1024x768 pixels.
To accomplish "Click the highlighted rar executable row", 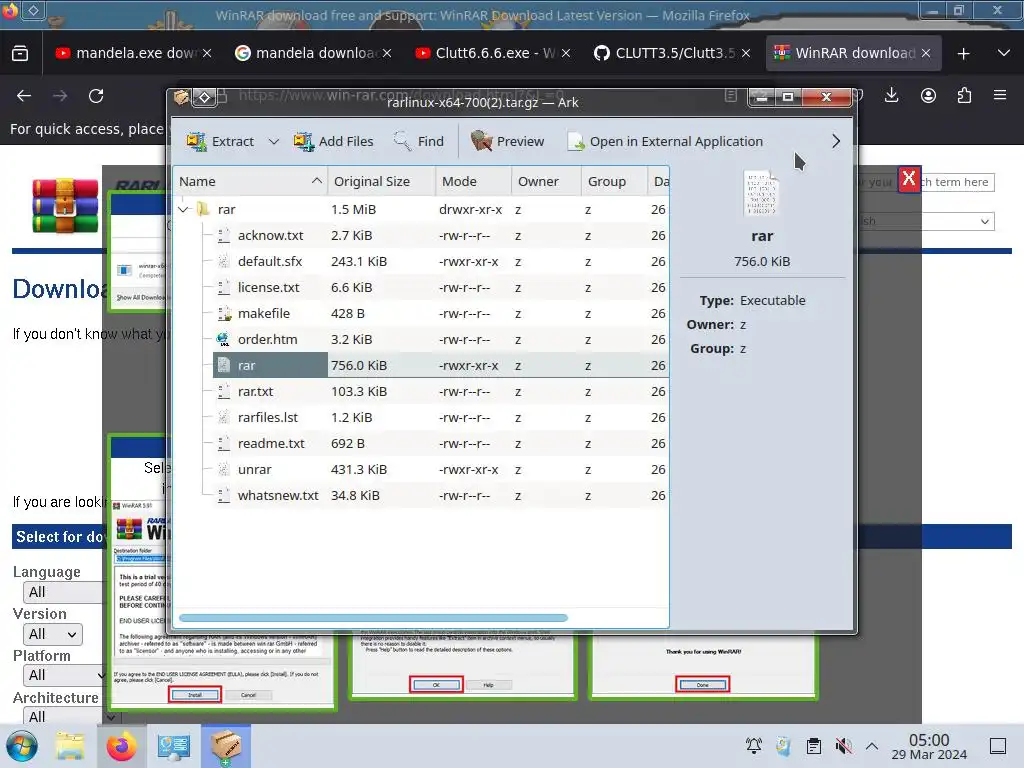I will [x=441, y=366].
